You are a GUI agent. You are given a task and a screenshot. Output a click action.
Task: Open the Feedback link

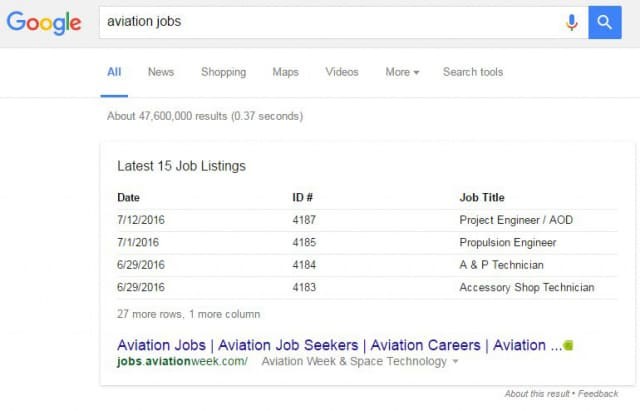[x=598, y=394]
